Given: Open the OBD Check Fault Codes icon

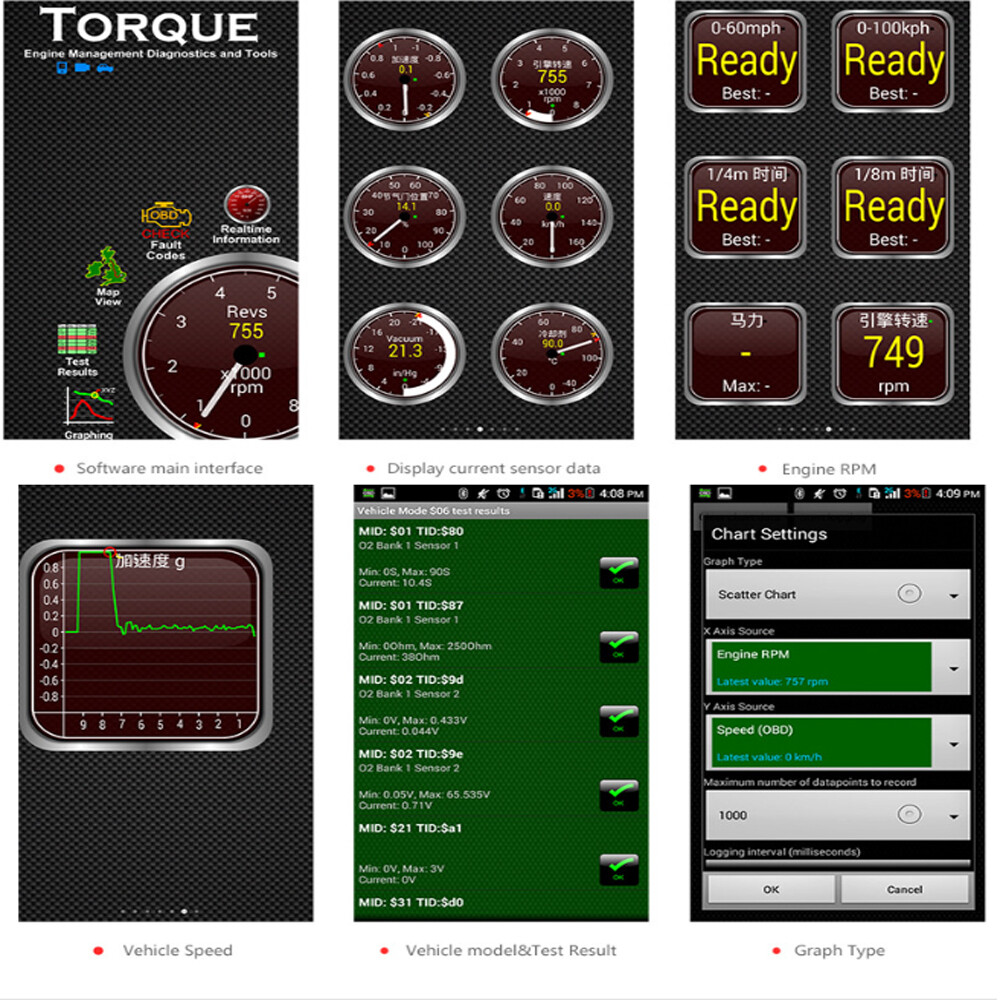Looking at the screenshot, I should [166, 228].
